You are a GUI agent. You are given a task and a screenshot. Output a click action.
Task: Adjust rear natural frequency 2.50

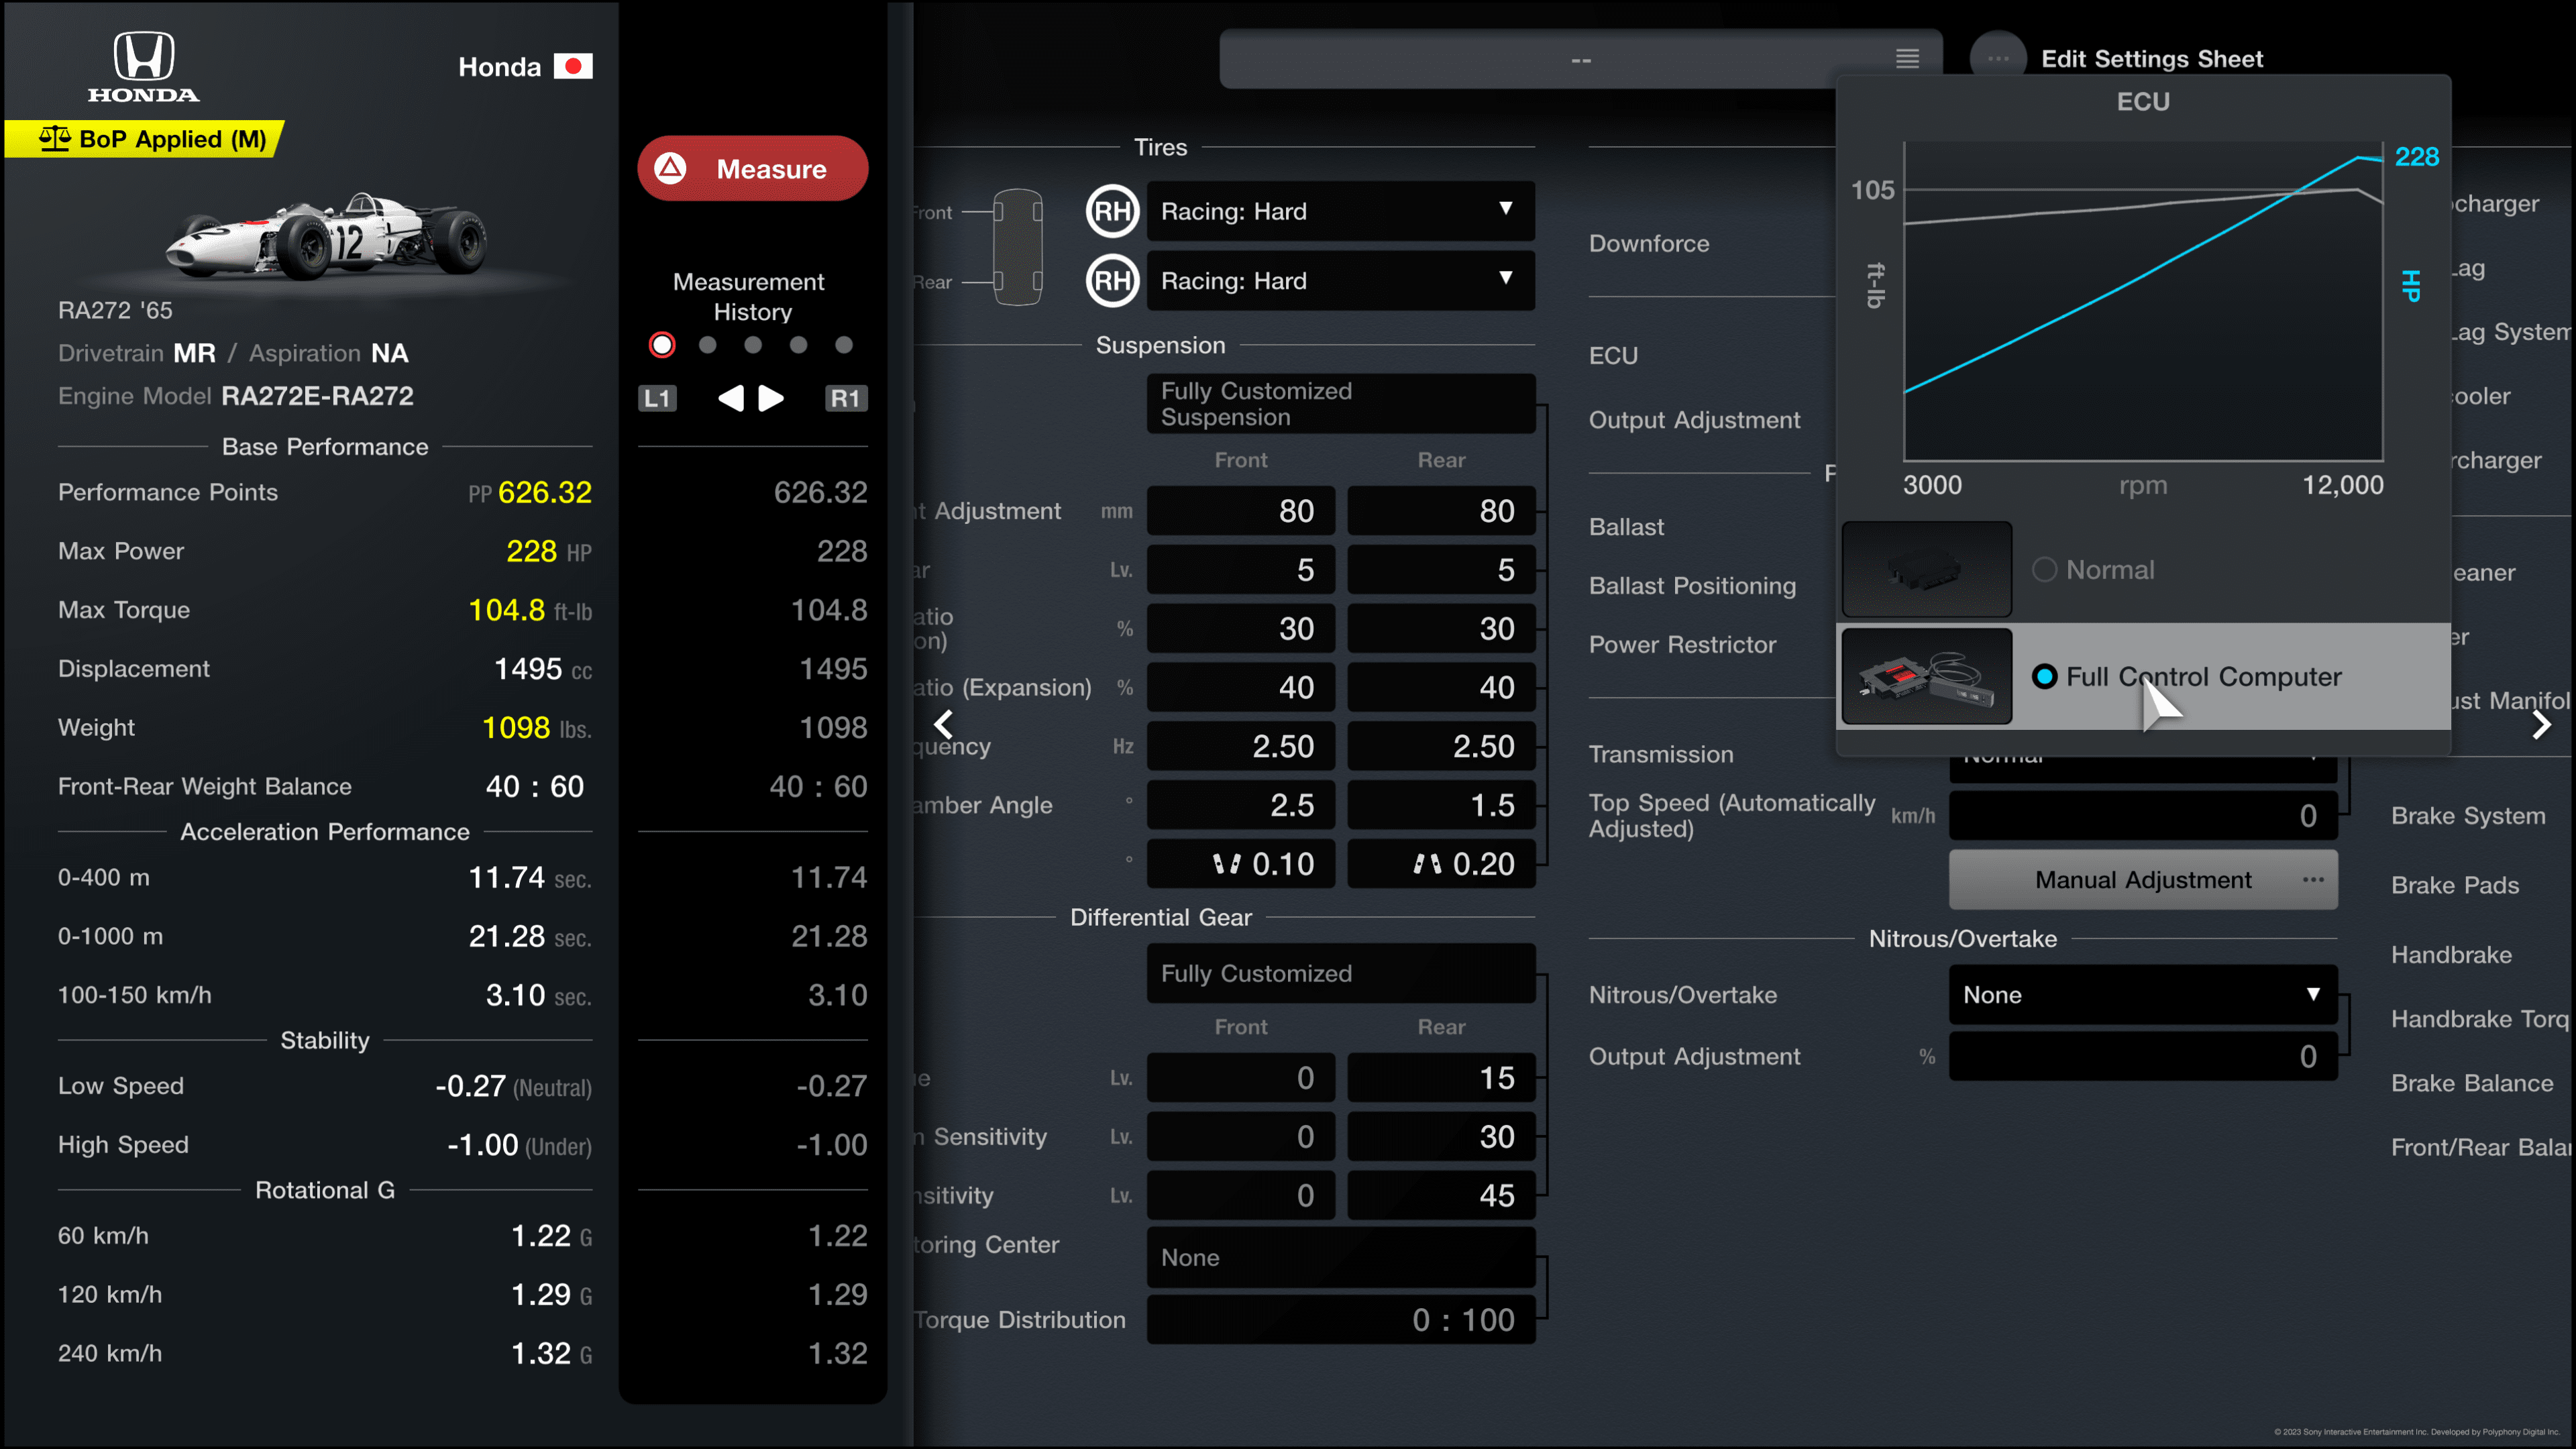(1441, 747)
